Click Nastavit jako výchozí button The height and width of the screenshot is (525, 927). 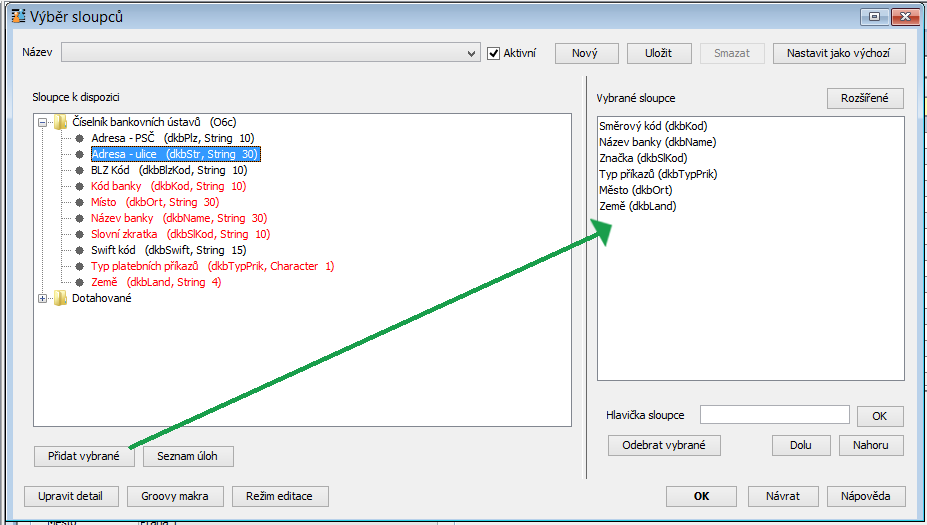(838, 53)
